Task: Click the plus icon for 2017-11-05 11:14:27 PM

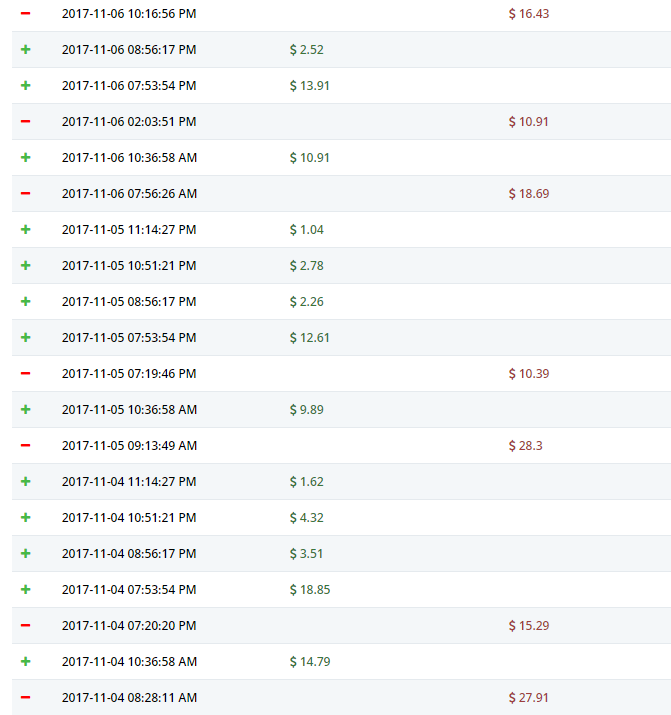Action: pyautogui.click(x=26, y=230)
